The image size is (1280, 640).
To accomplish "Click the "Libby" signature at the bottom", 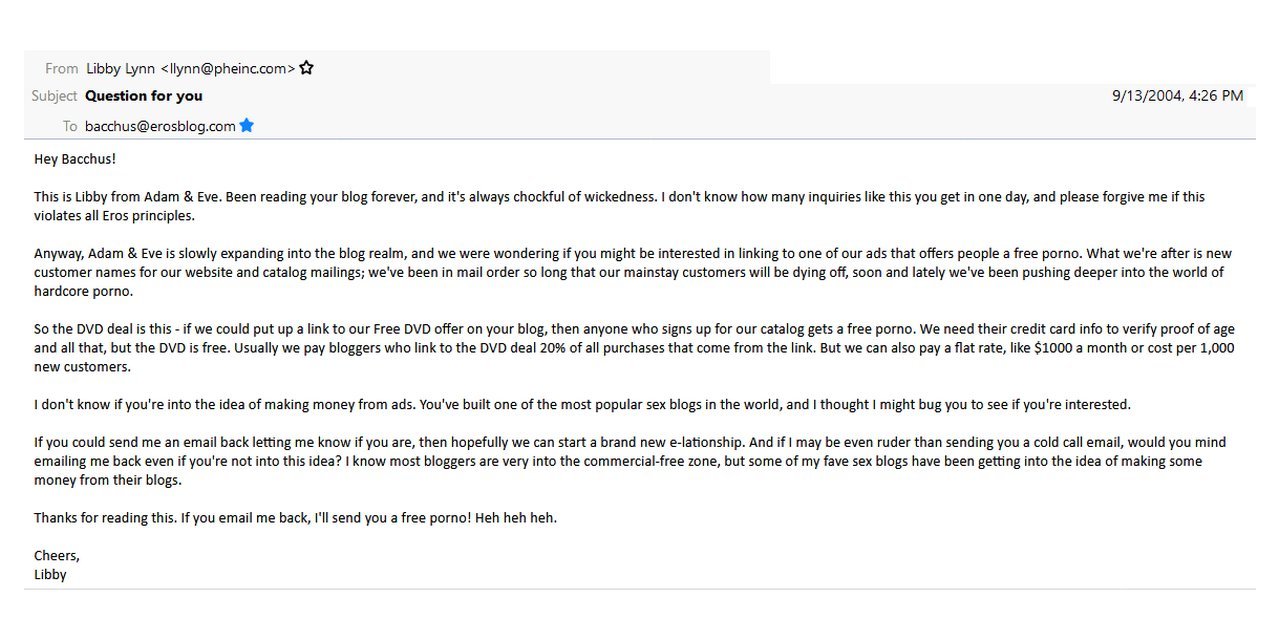I will click(x=50, y=575).
